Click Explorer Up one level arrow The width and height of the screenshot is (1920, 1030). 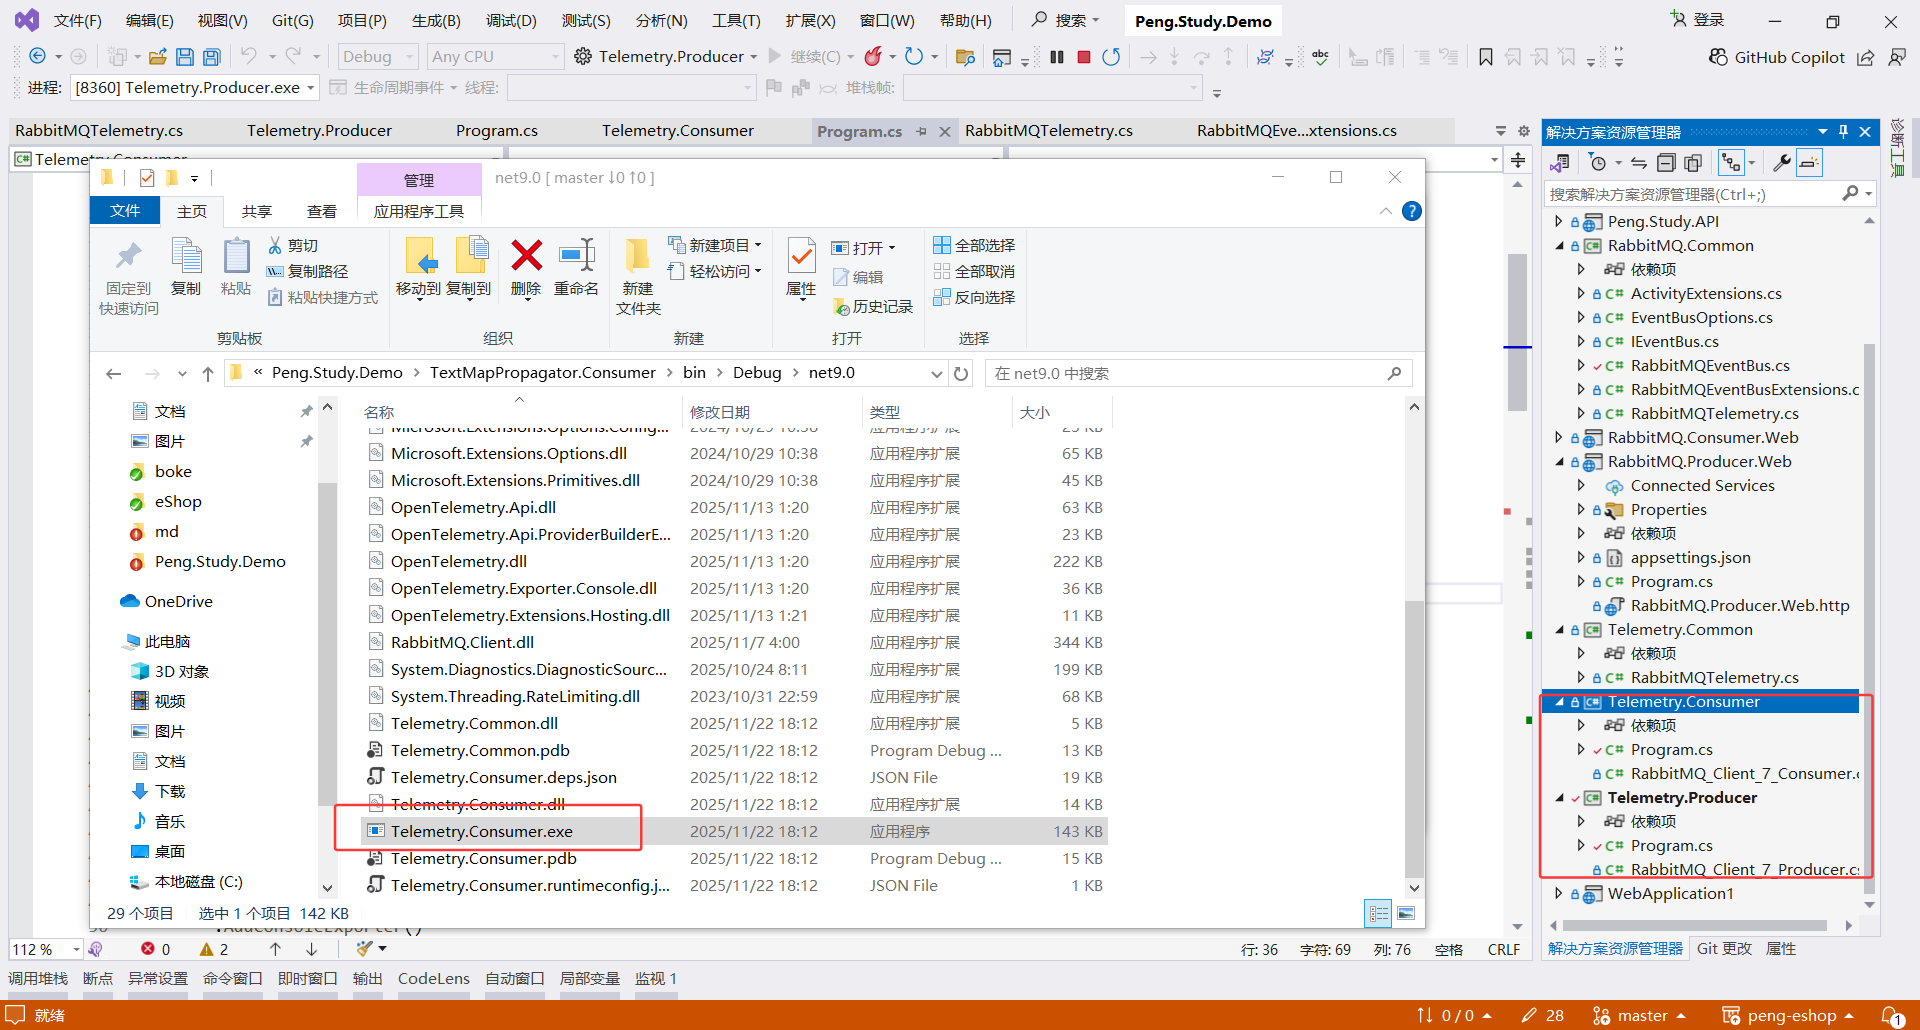click(208, 374)
